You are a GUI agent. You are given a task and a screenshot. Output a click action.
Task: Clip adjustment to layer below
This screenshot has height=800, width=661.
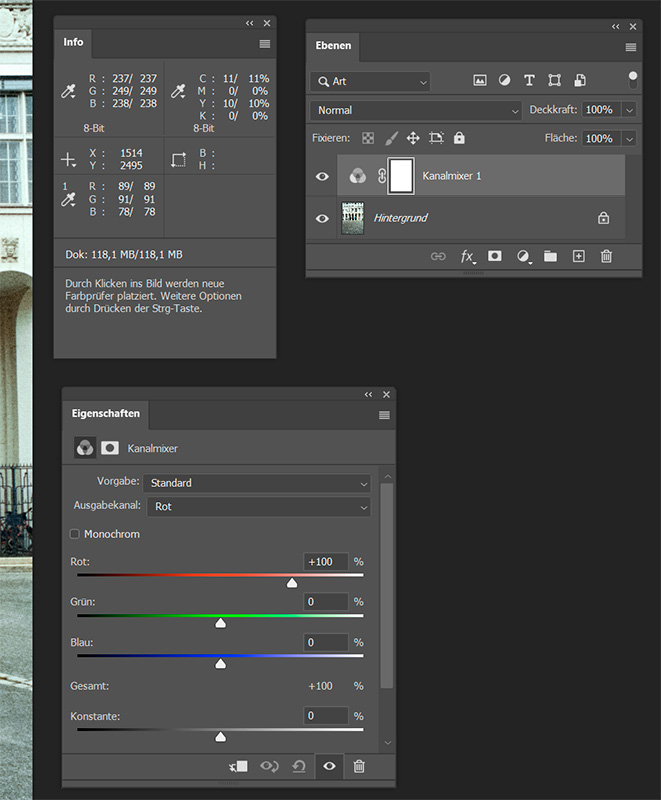click(239, 766)
